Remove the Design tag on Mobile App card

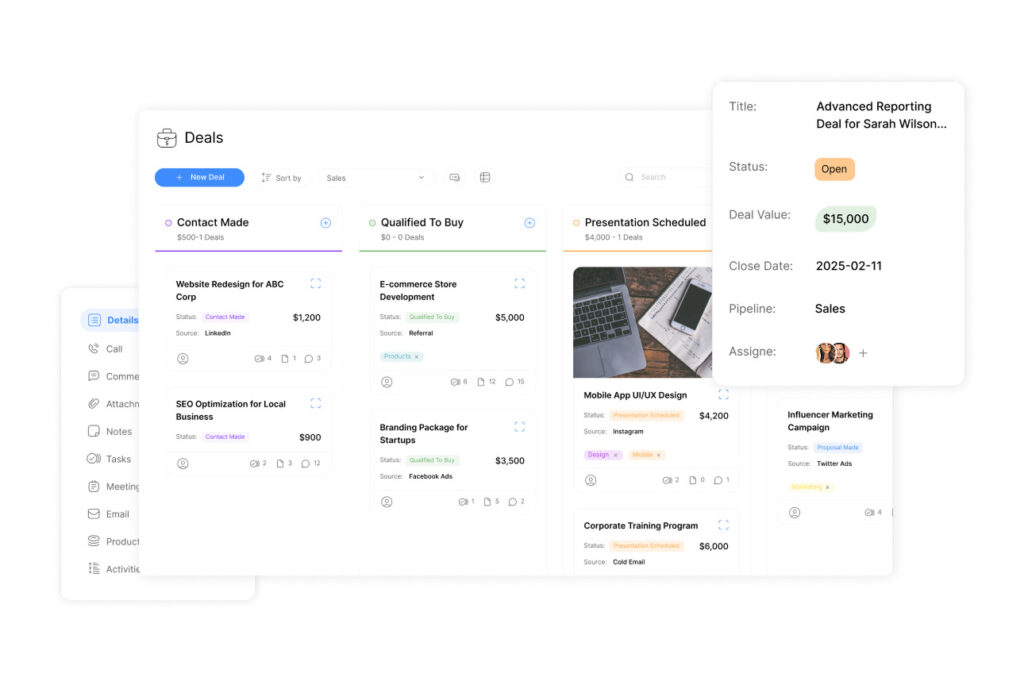[x=615, y=455]
